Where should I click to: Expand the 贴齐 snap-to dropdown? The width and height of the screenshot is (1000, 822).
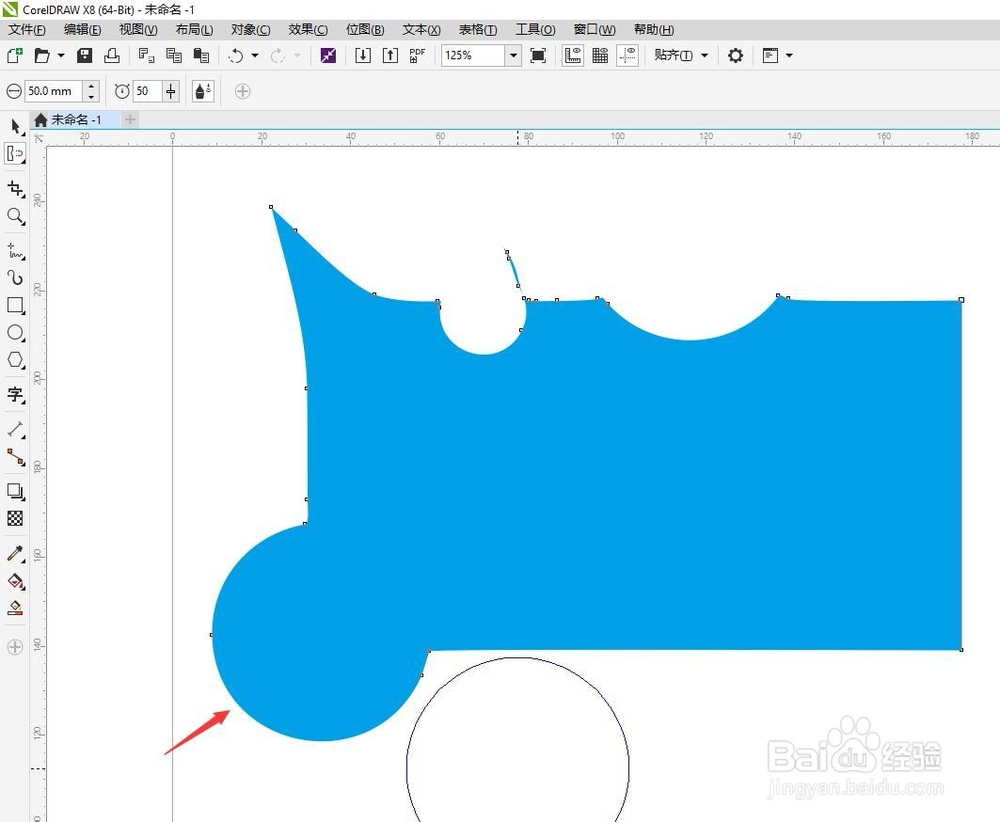(705, 55)
